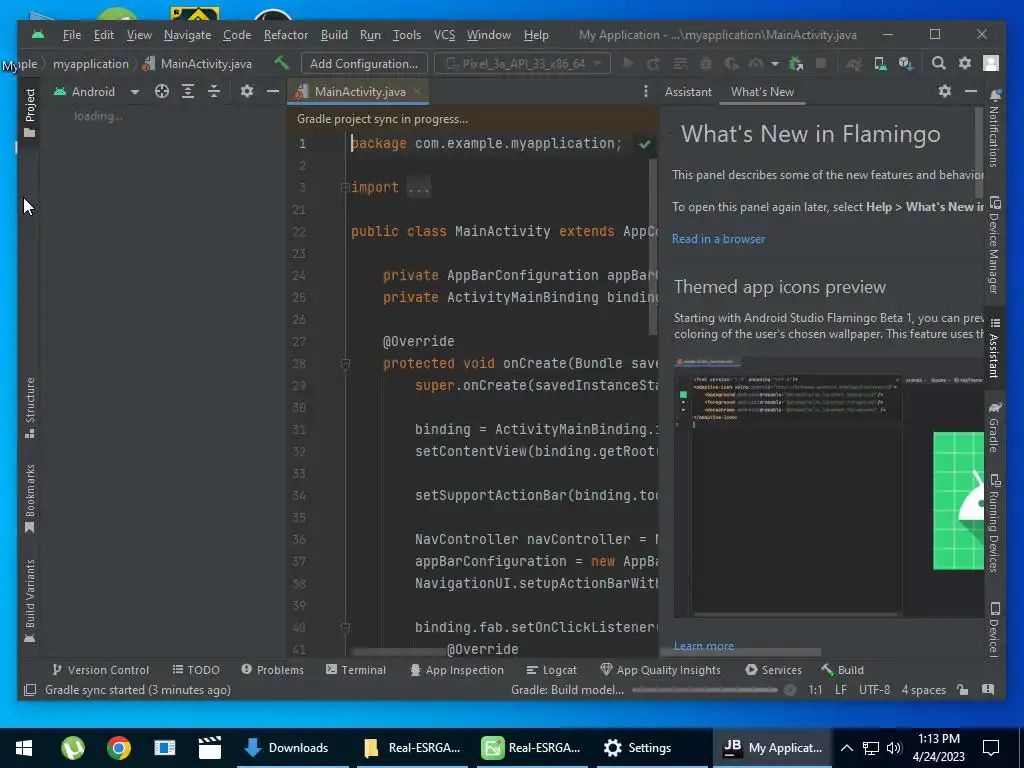Open Device Manager icon in toolbar
The height and width of the screenshot is (768, 1024).
(x=880, y=63)
